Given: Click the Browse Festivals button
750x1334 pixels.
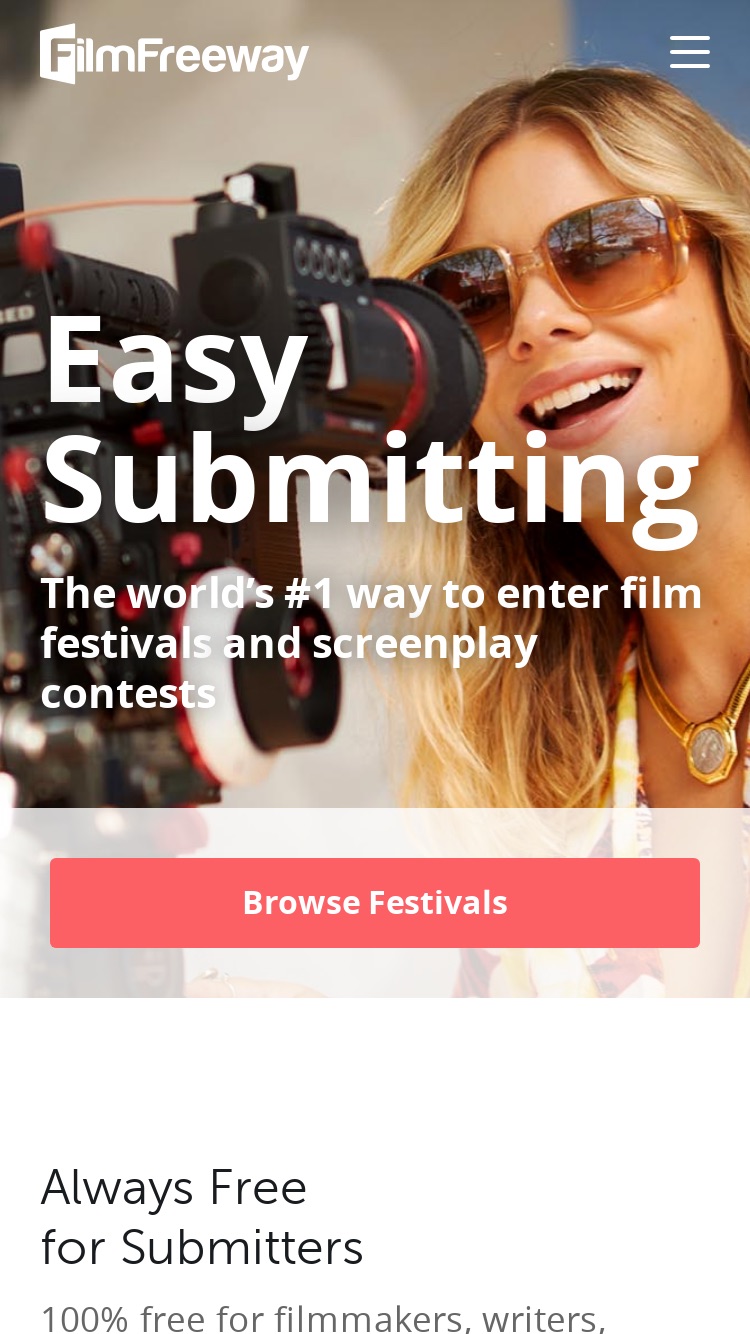Looking at the screenshot, I should click(x=375, y=903).
